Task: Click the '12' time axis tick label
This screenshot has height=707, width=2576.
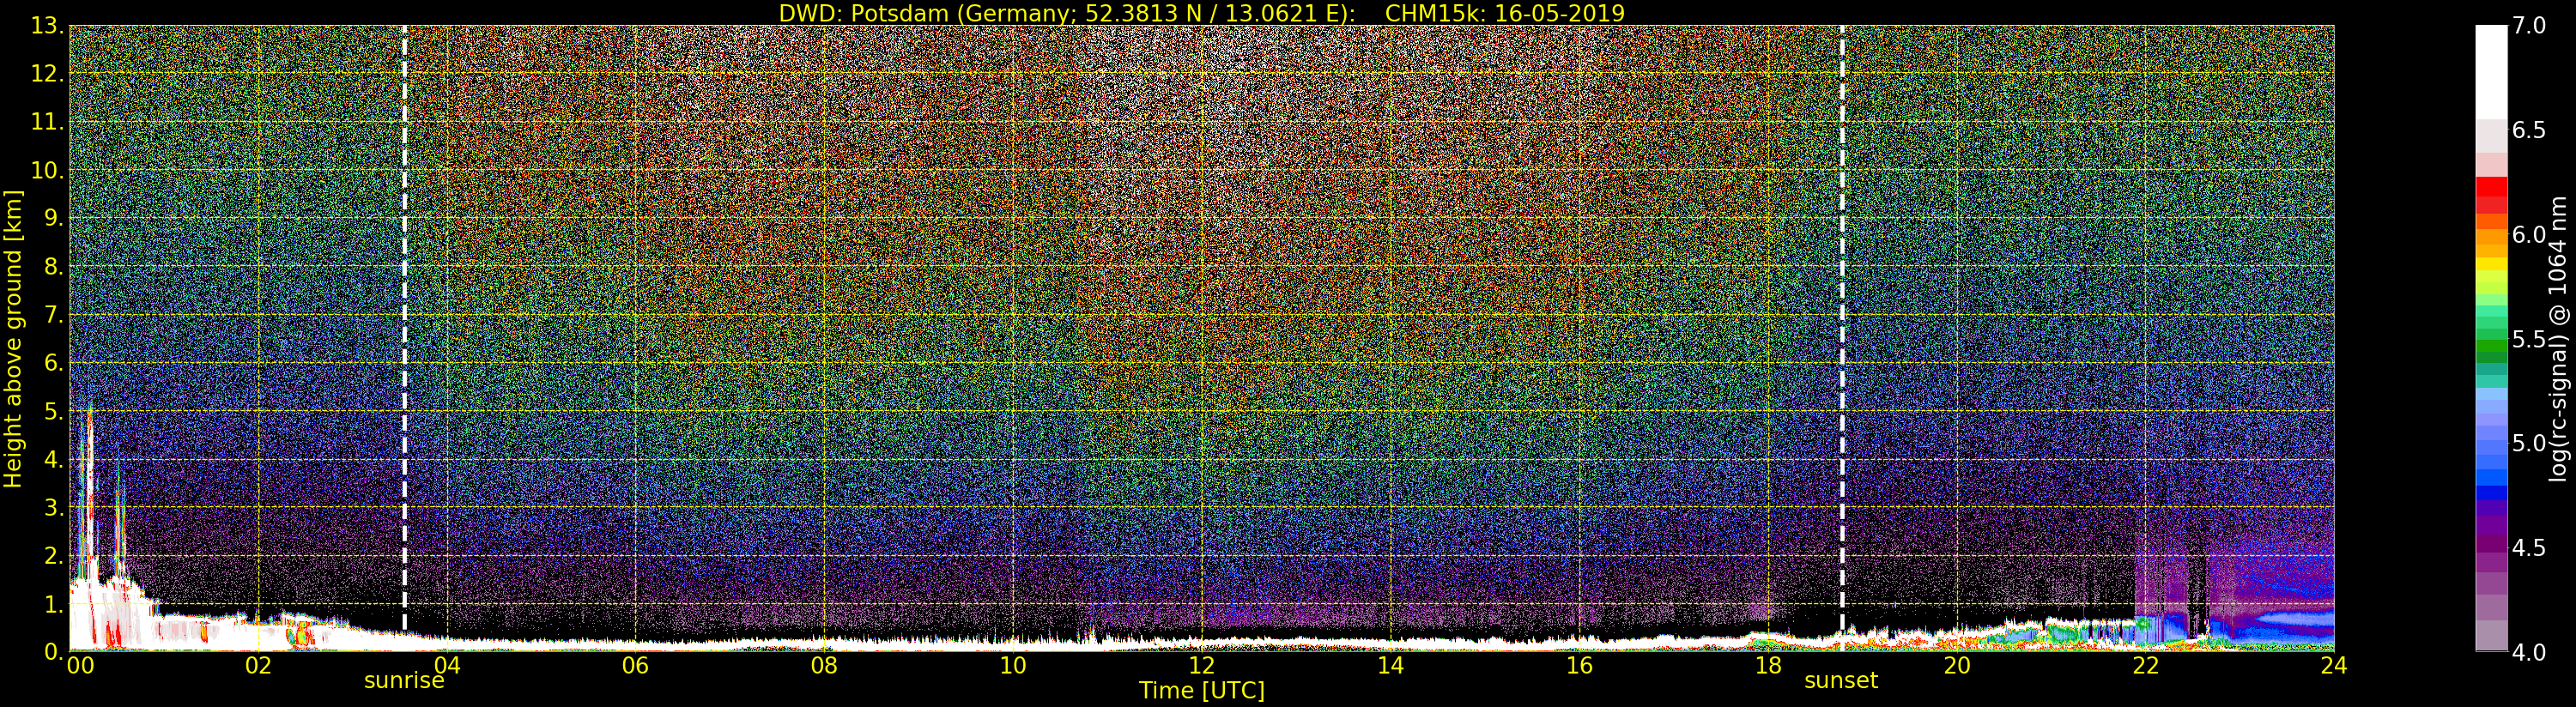Action: click(1201, 666)
